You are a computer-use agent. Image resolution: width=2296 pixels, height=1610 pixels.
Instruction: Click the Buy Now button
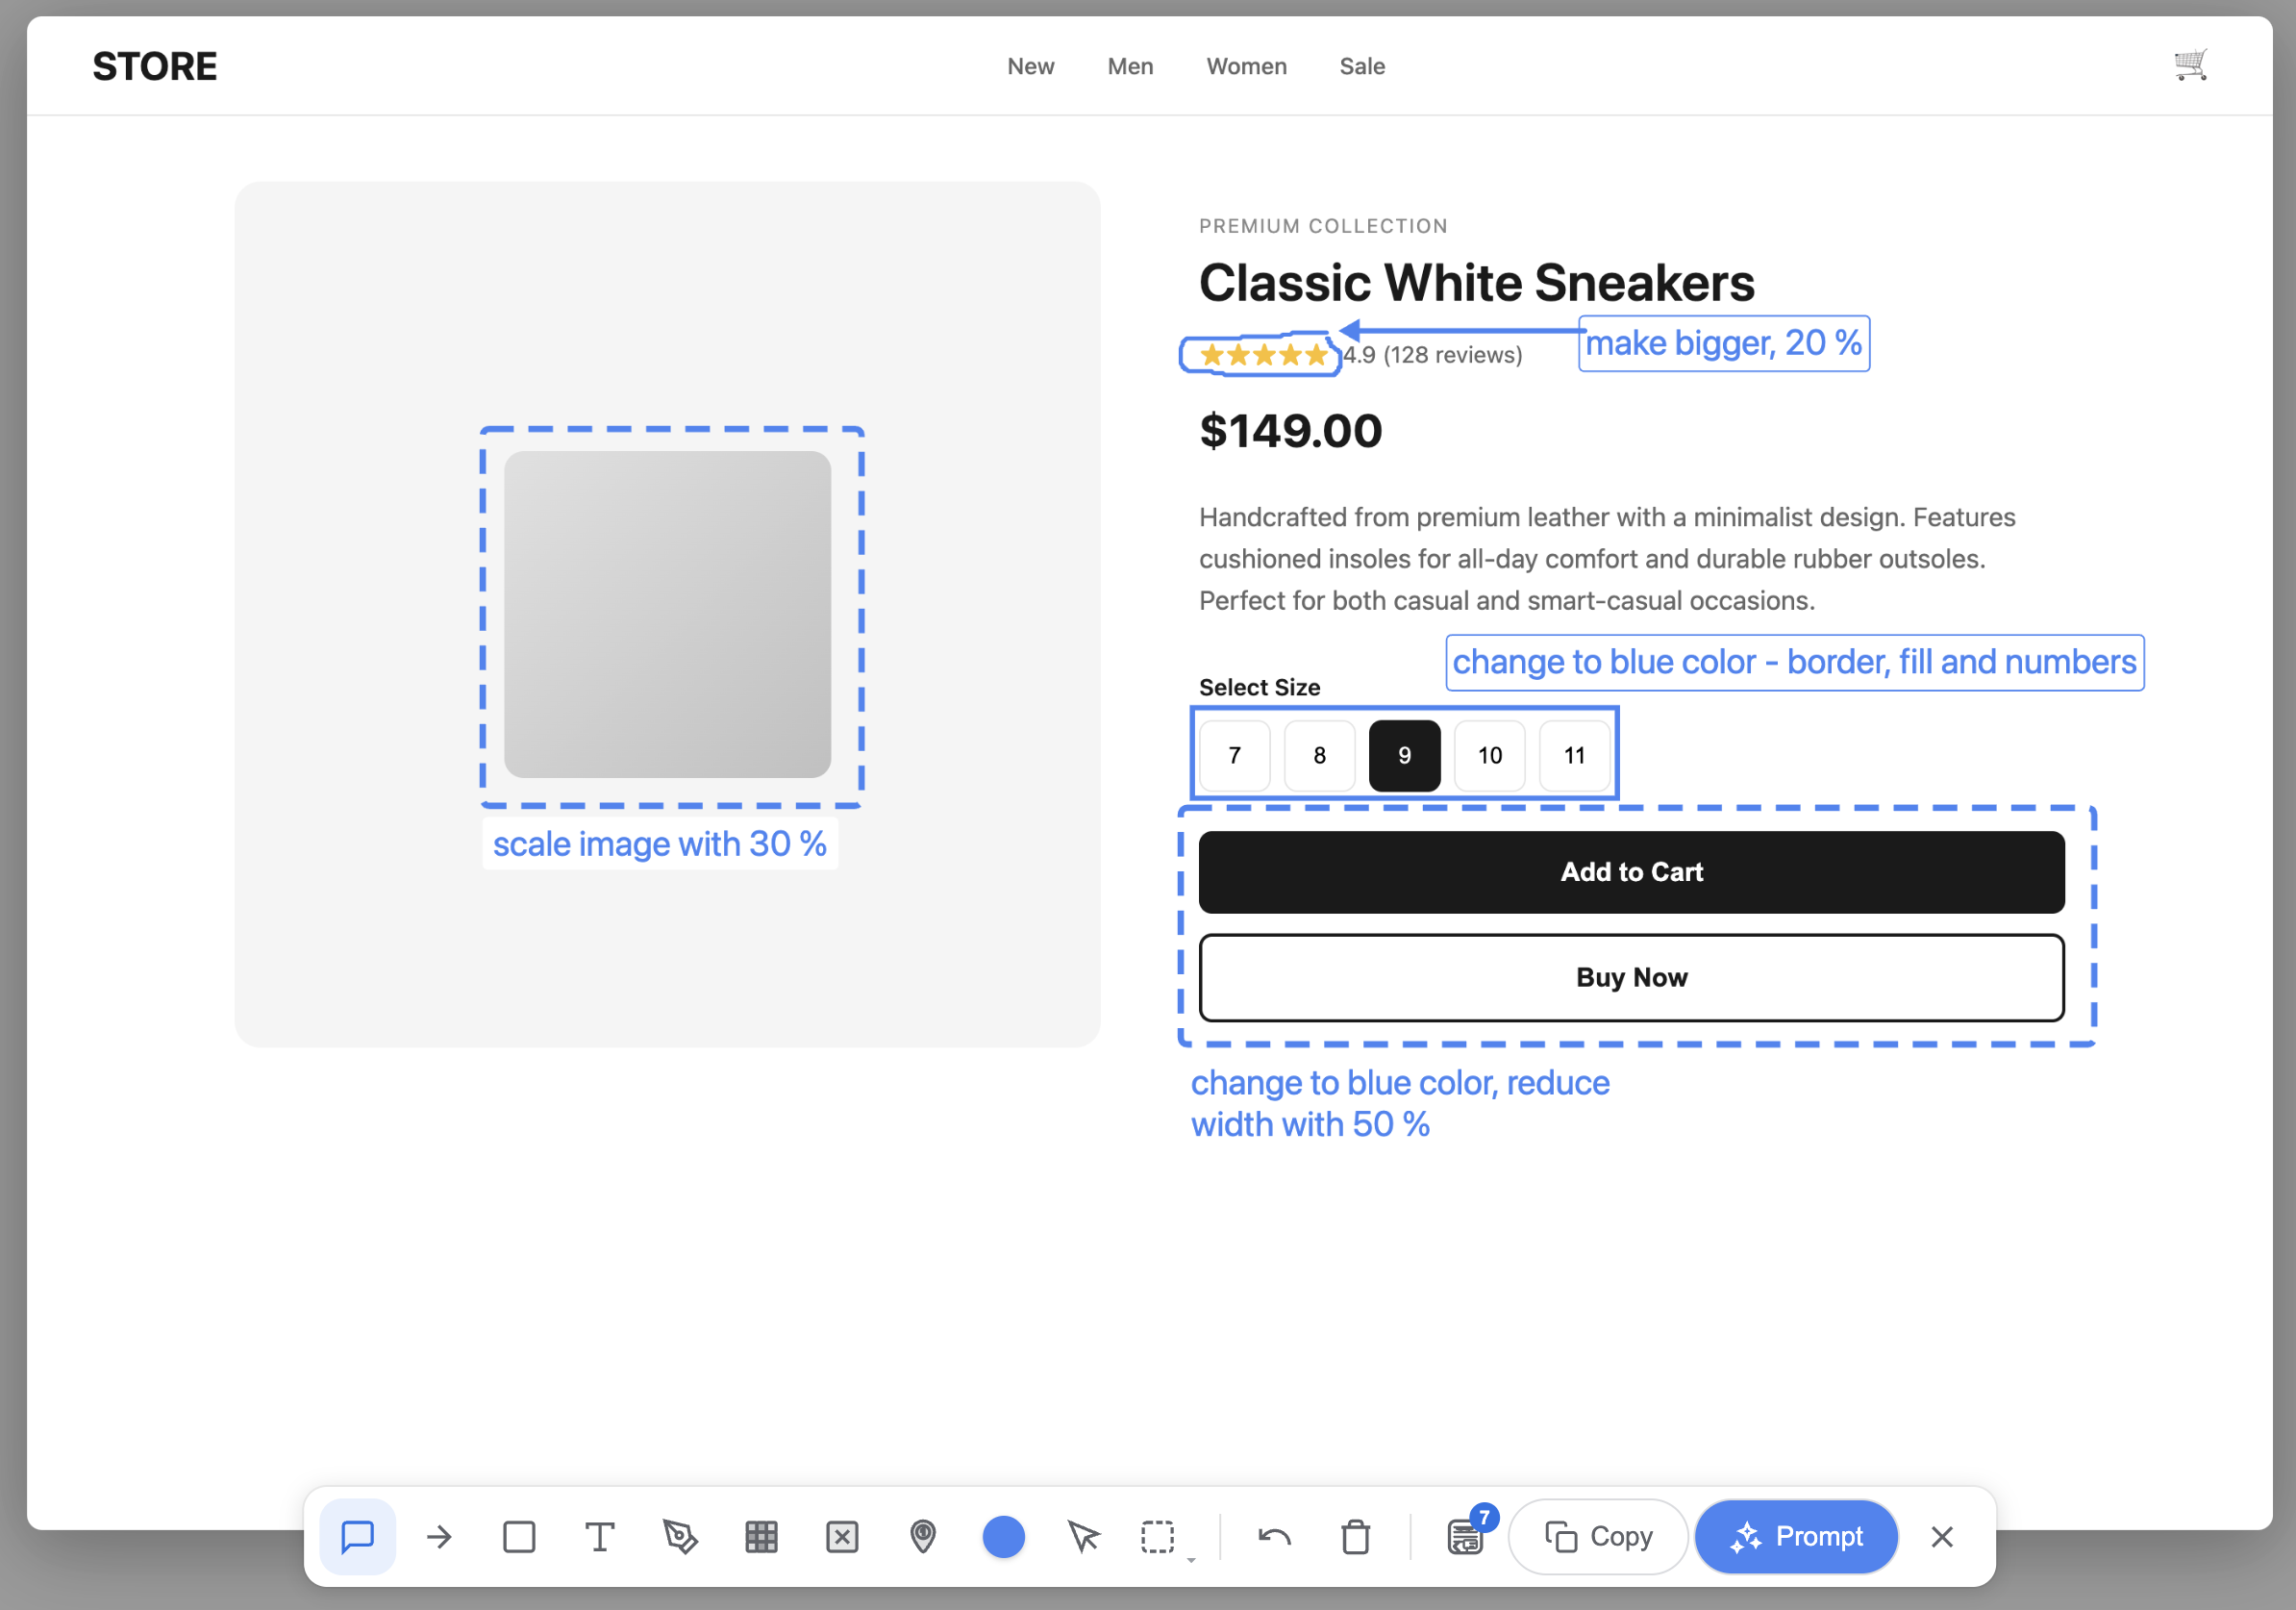point(1631,977)
